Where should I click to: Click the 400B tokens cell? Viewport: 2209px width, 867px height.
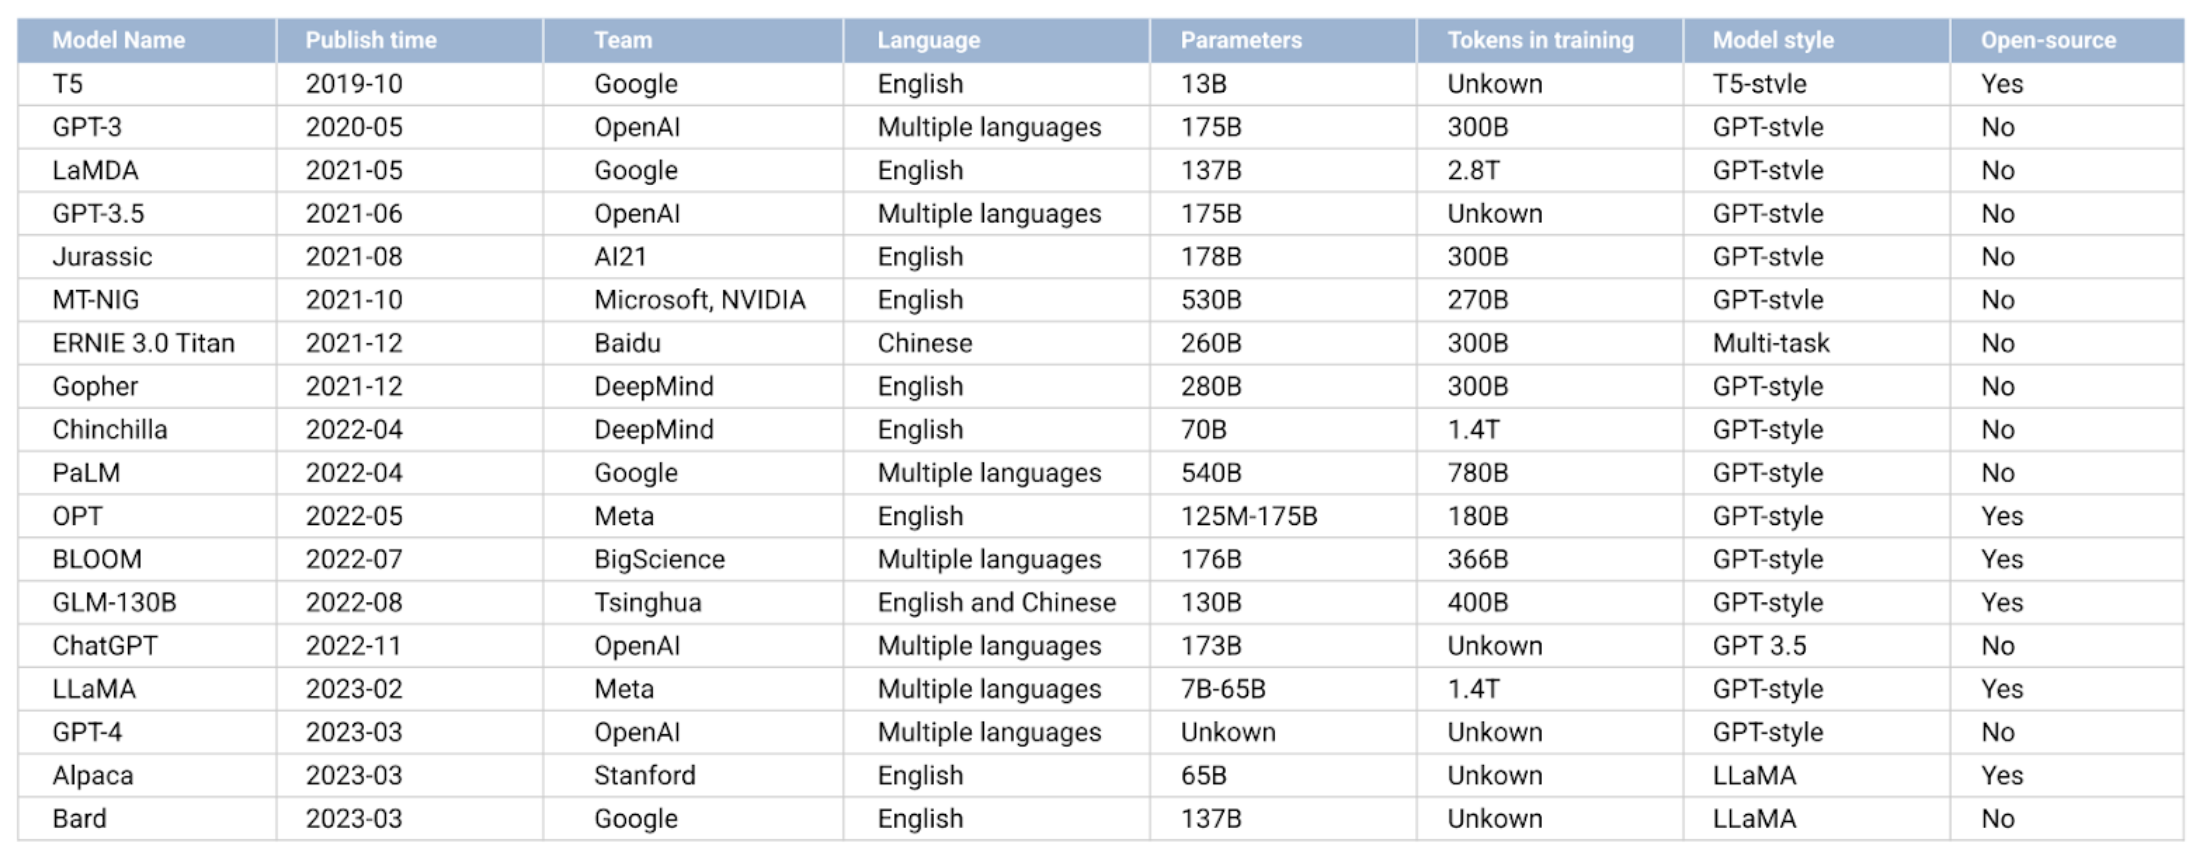pos(1550,603)
